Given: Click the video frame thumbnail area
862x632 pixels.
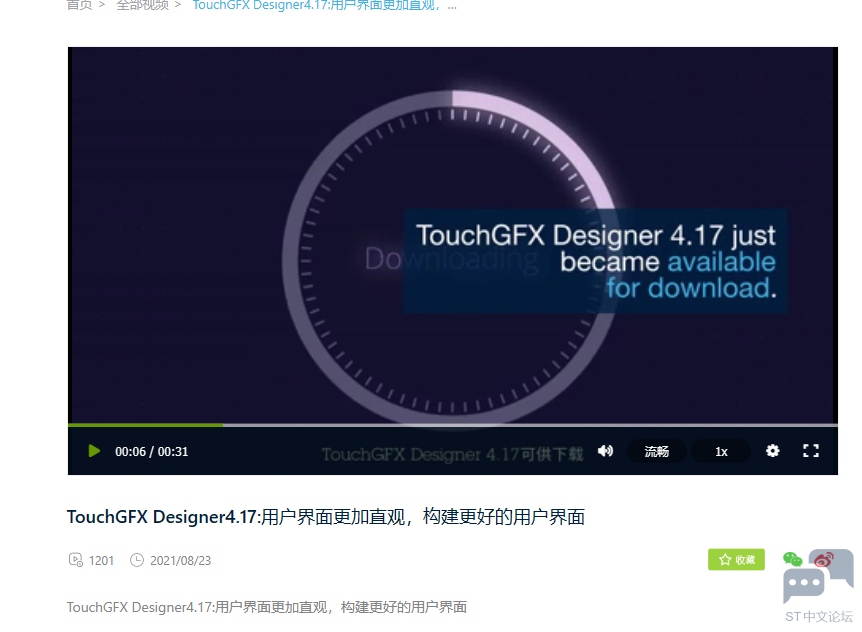Looking at the screenshot, I should [x=452, y=235].
